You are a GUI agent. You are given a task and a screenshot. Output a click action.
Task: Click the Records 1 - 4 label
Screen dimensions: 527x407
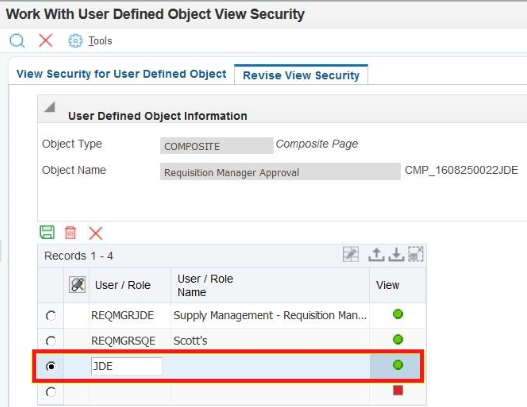tap(79, 256)
